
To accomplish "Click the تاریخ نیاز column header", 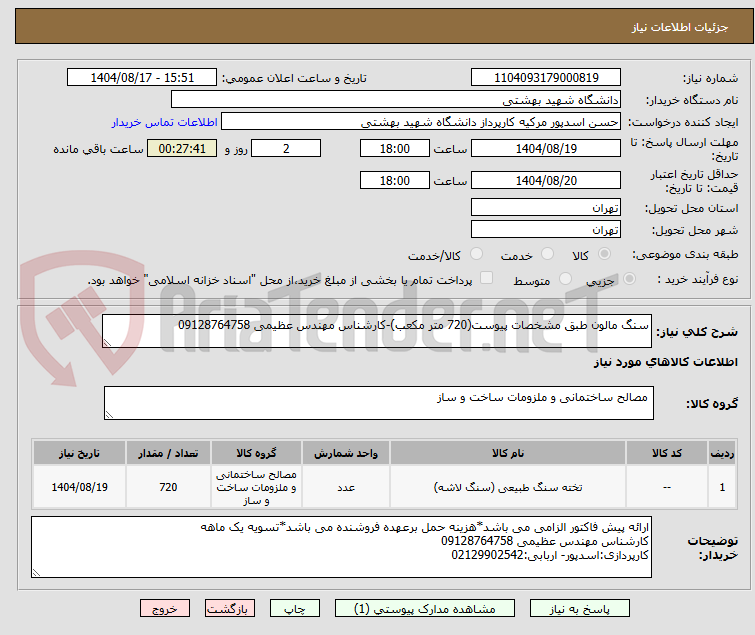I will pyautogui.click(x=79, y=453).
